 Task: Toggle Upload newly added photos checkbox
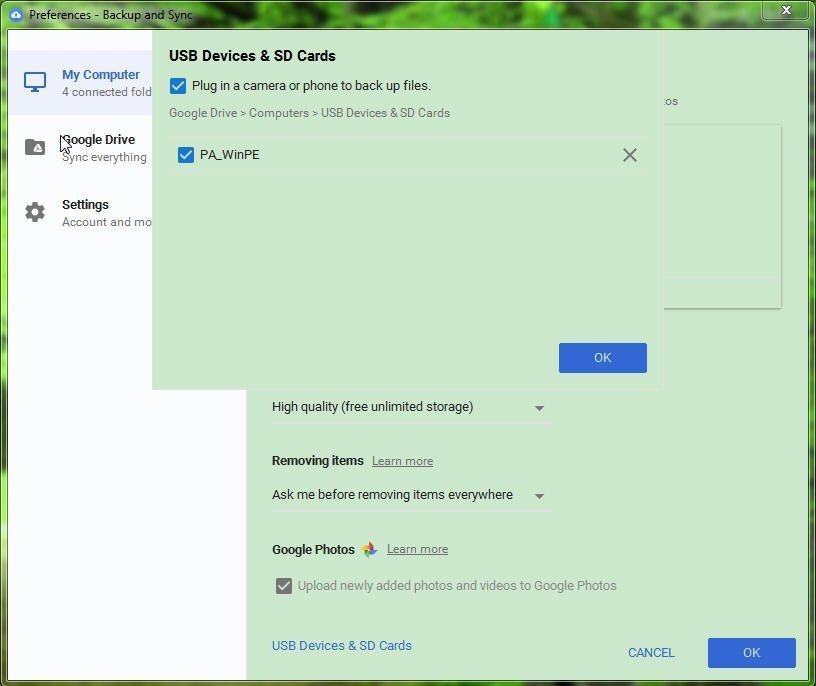point(284,586)
